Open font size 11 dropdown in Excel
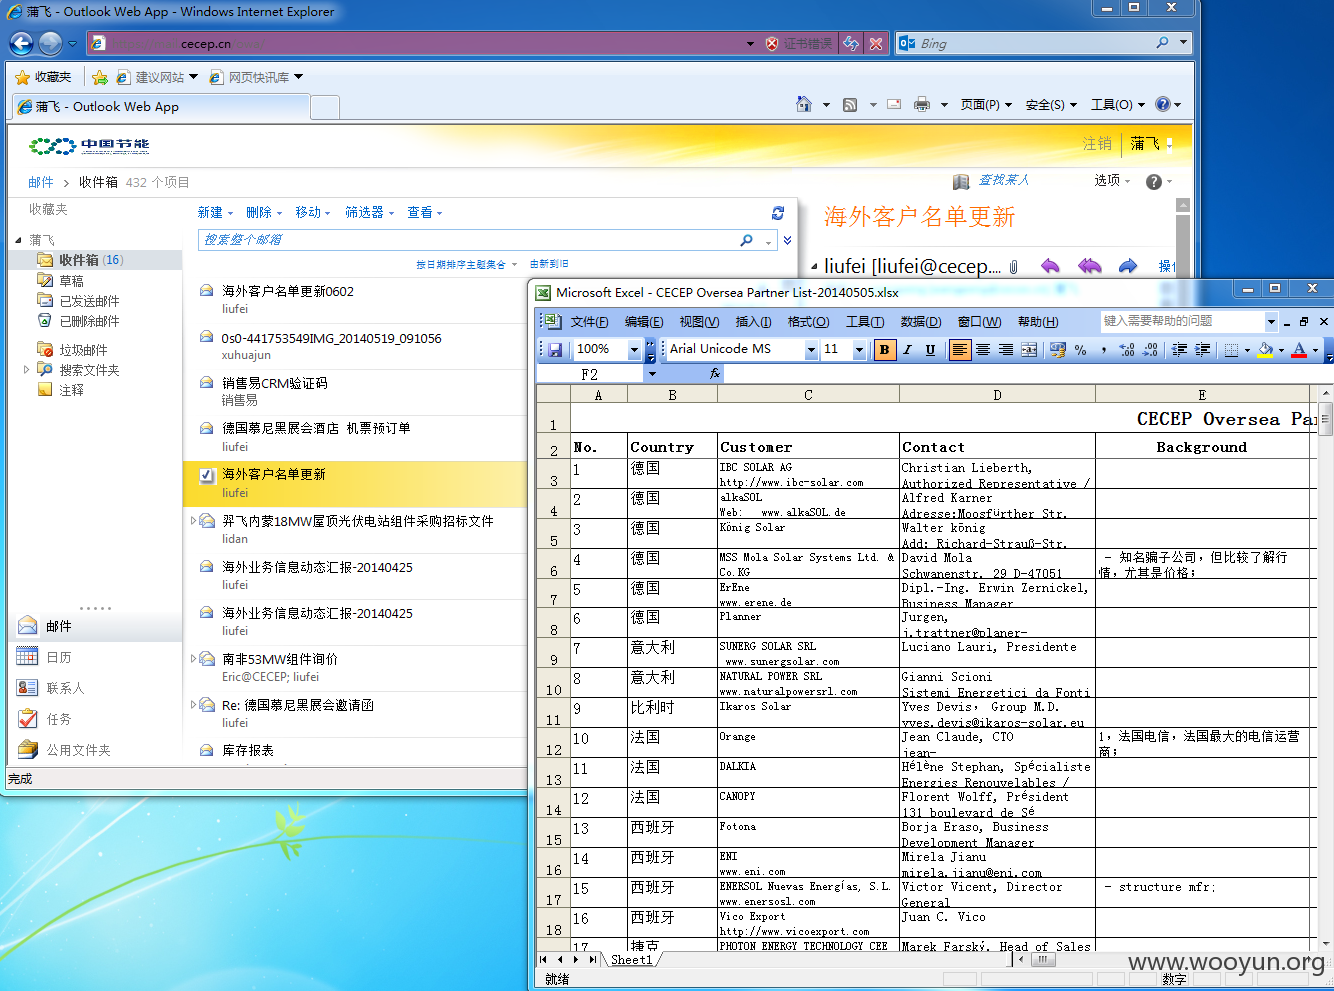 coord(859,349)
